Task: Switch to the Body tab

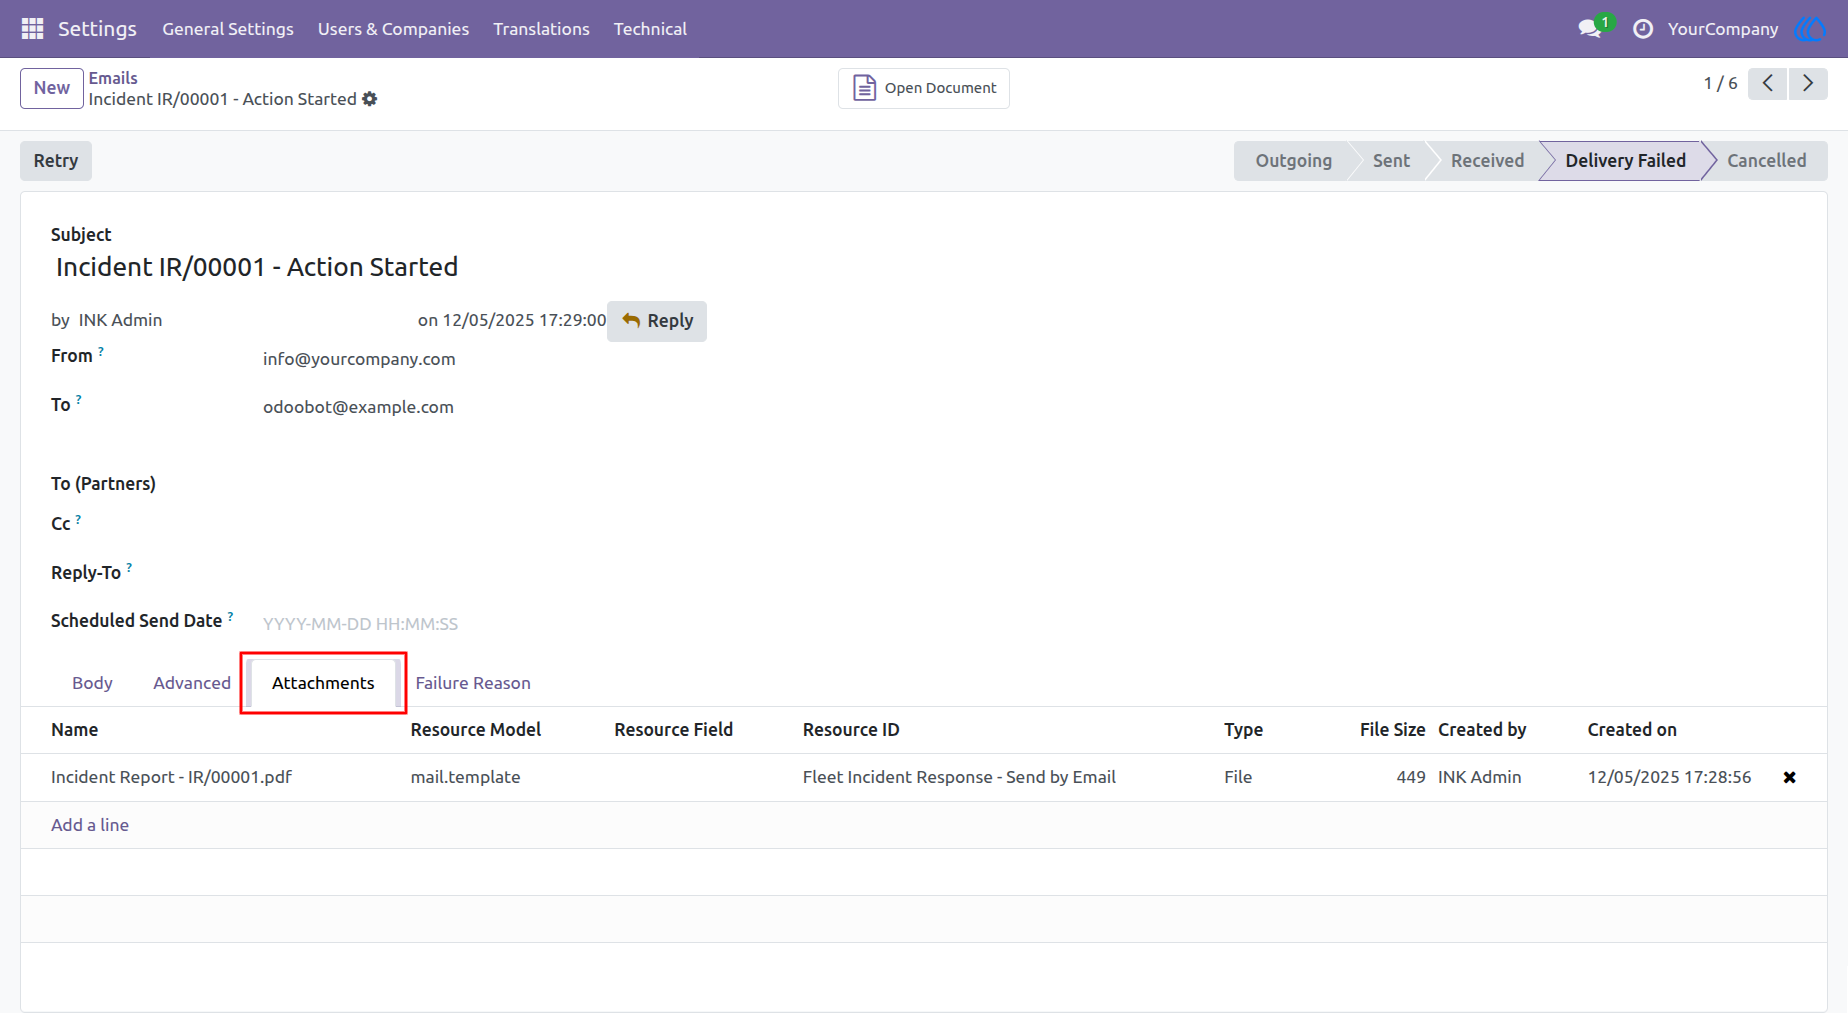Action: (x=92, y=683)
